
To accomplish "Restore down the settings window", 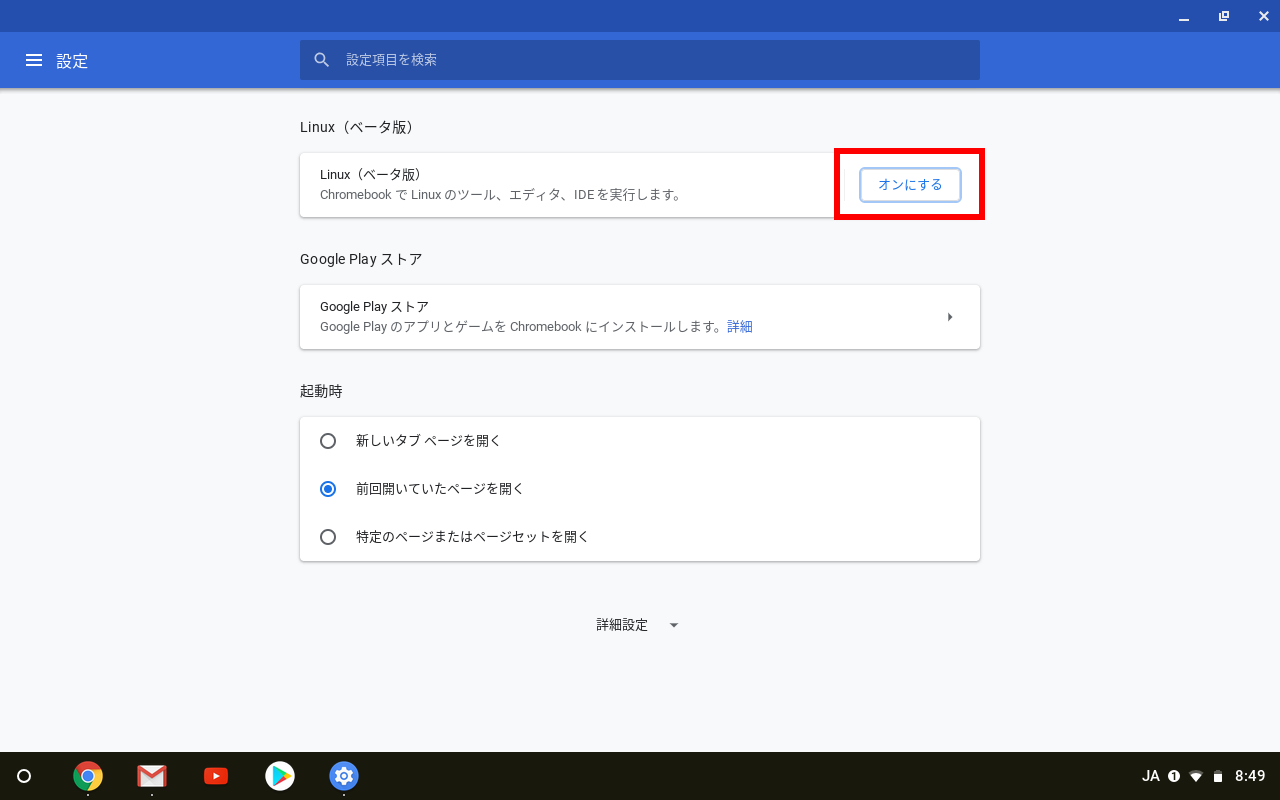I will pos(1224,16).
